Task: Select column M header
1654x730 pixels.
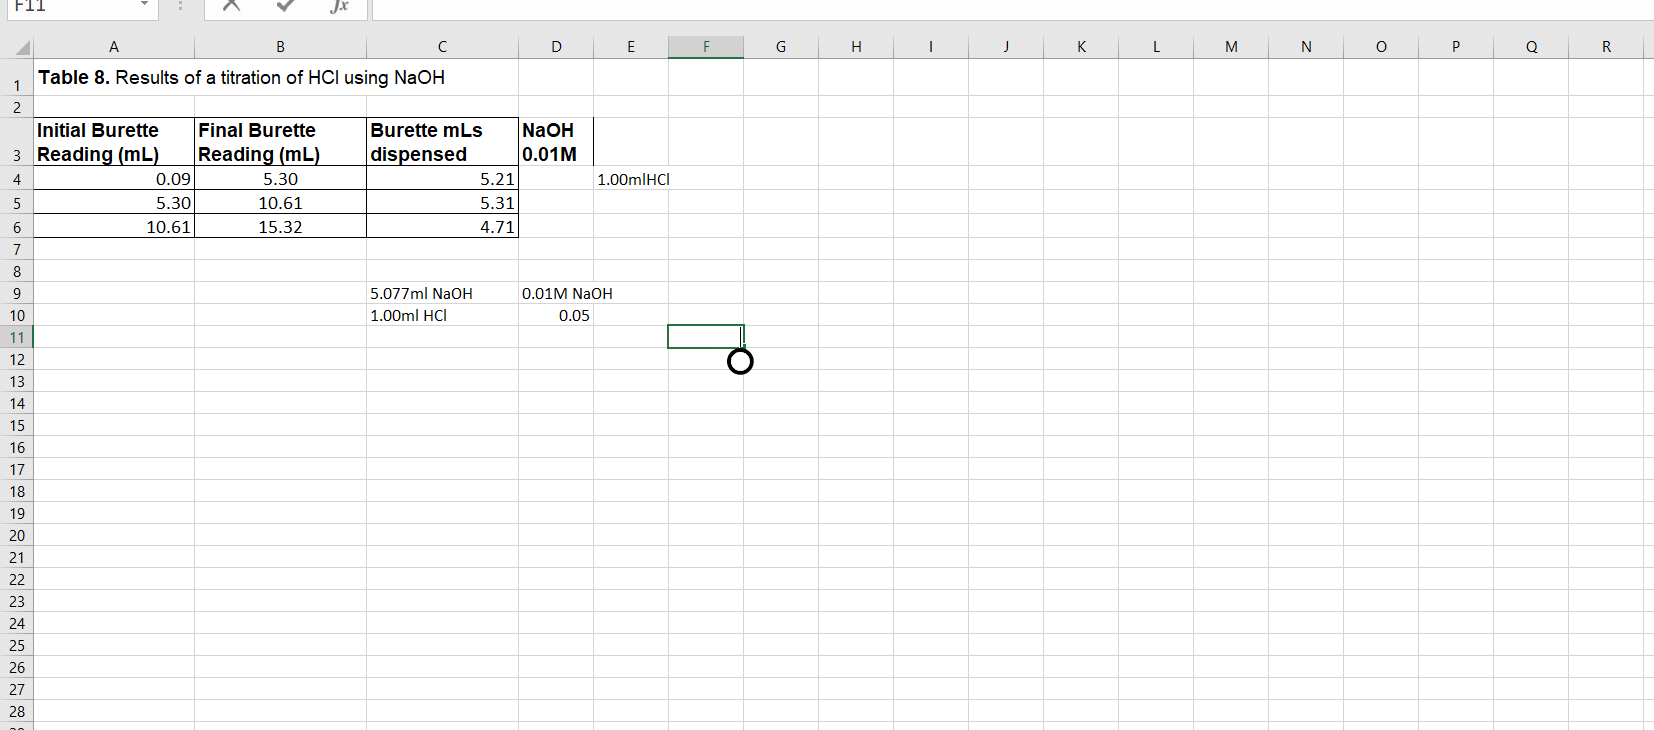Action: (x=1231, y=47)
